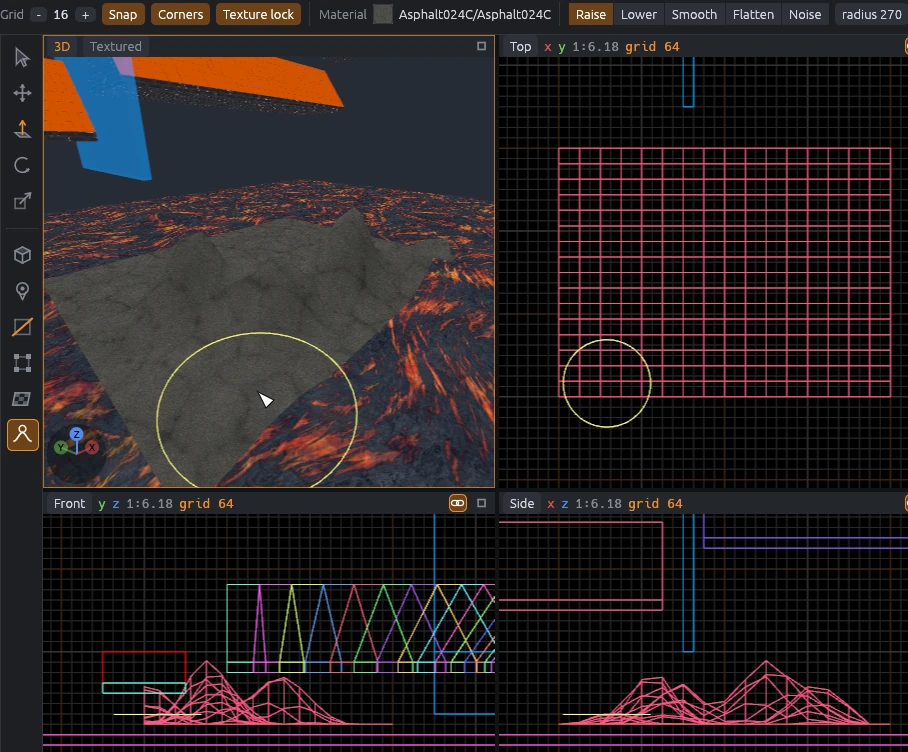Select Lower sculpt mode

tap(638, 14)
